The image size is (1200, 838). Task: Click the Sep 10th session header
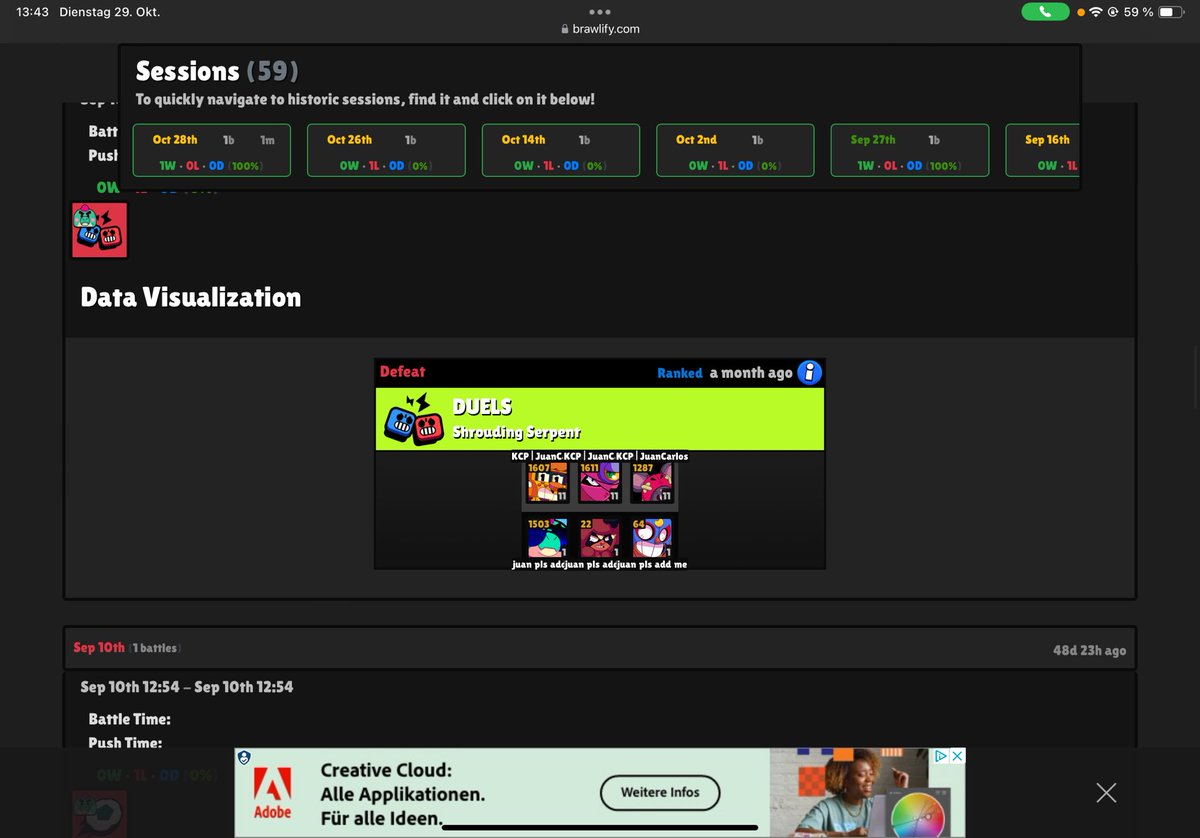600,649
